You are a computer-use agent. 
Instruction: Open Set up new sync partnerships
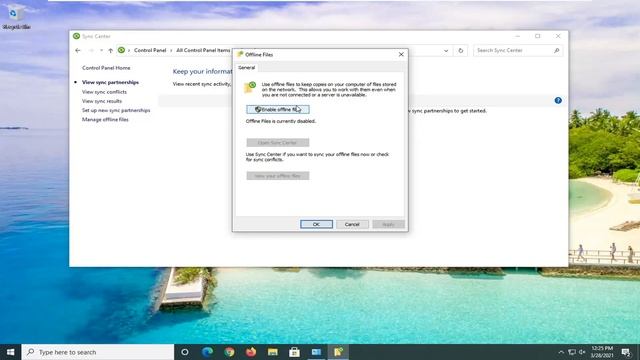[116, 110]
